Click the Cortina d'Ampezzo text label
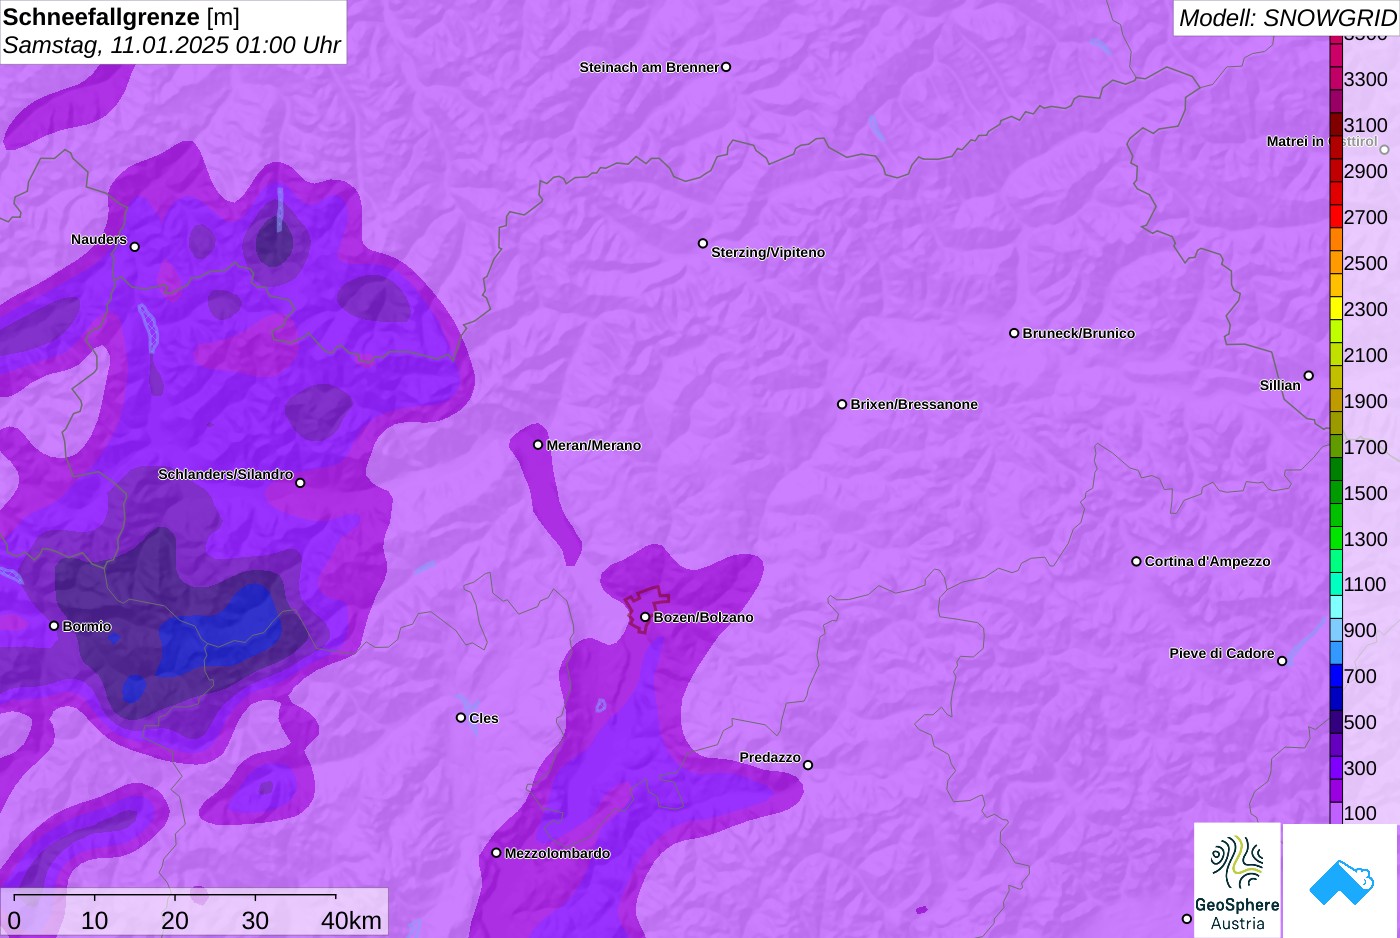Image resolution: width=1400 pixels, height=938 pixels. (x=1208, y=561)
